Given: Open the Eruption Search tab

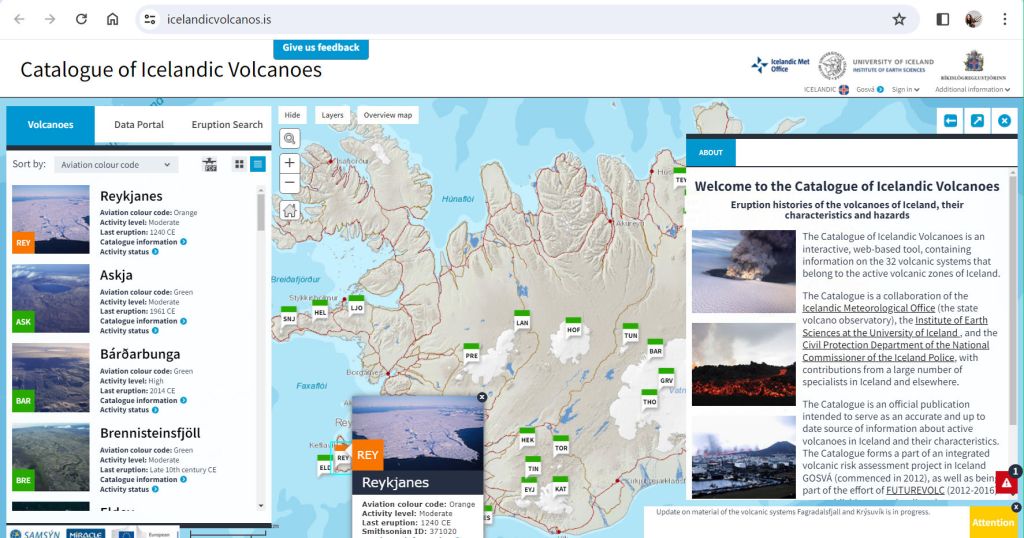Looking at the screenshot, I should (227, 125).
